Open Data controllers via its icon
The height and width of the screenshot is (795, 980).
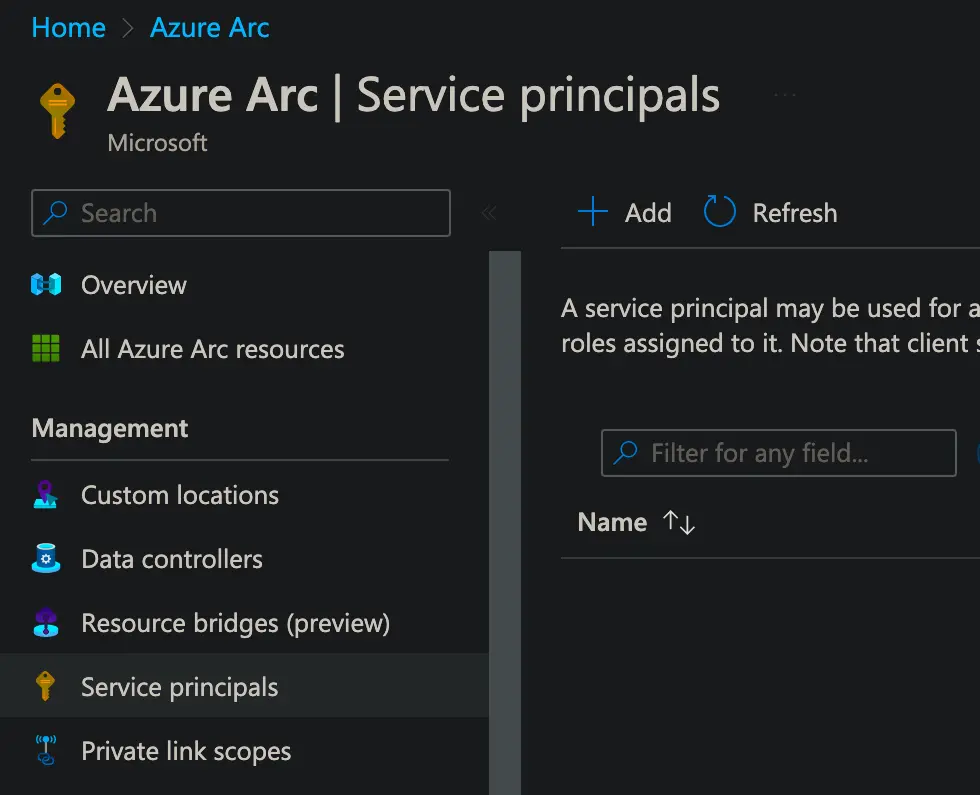tap(46, 559)
